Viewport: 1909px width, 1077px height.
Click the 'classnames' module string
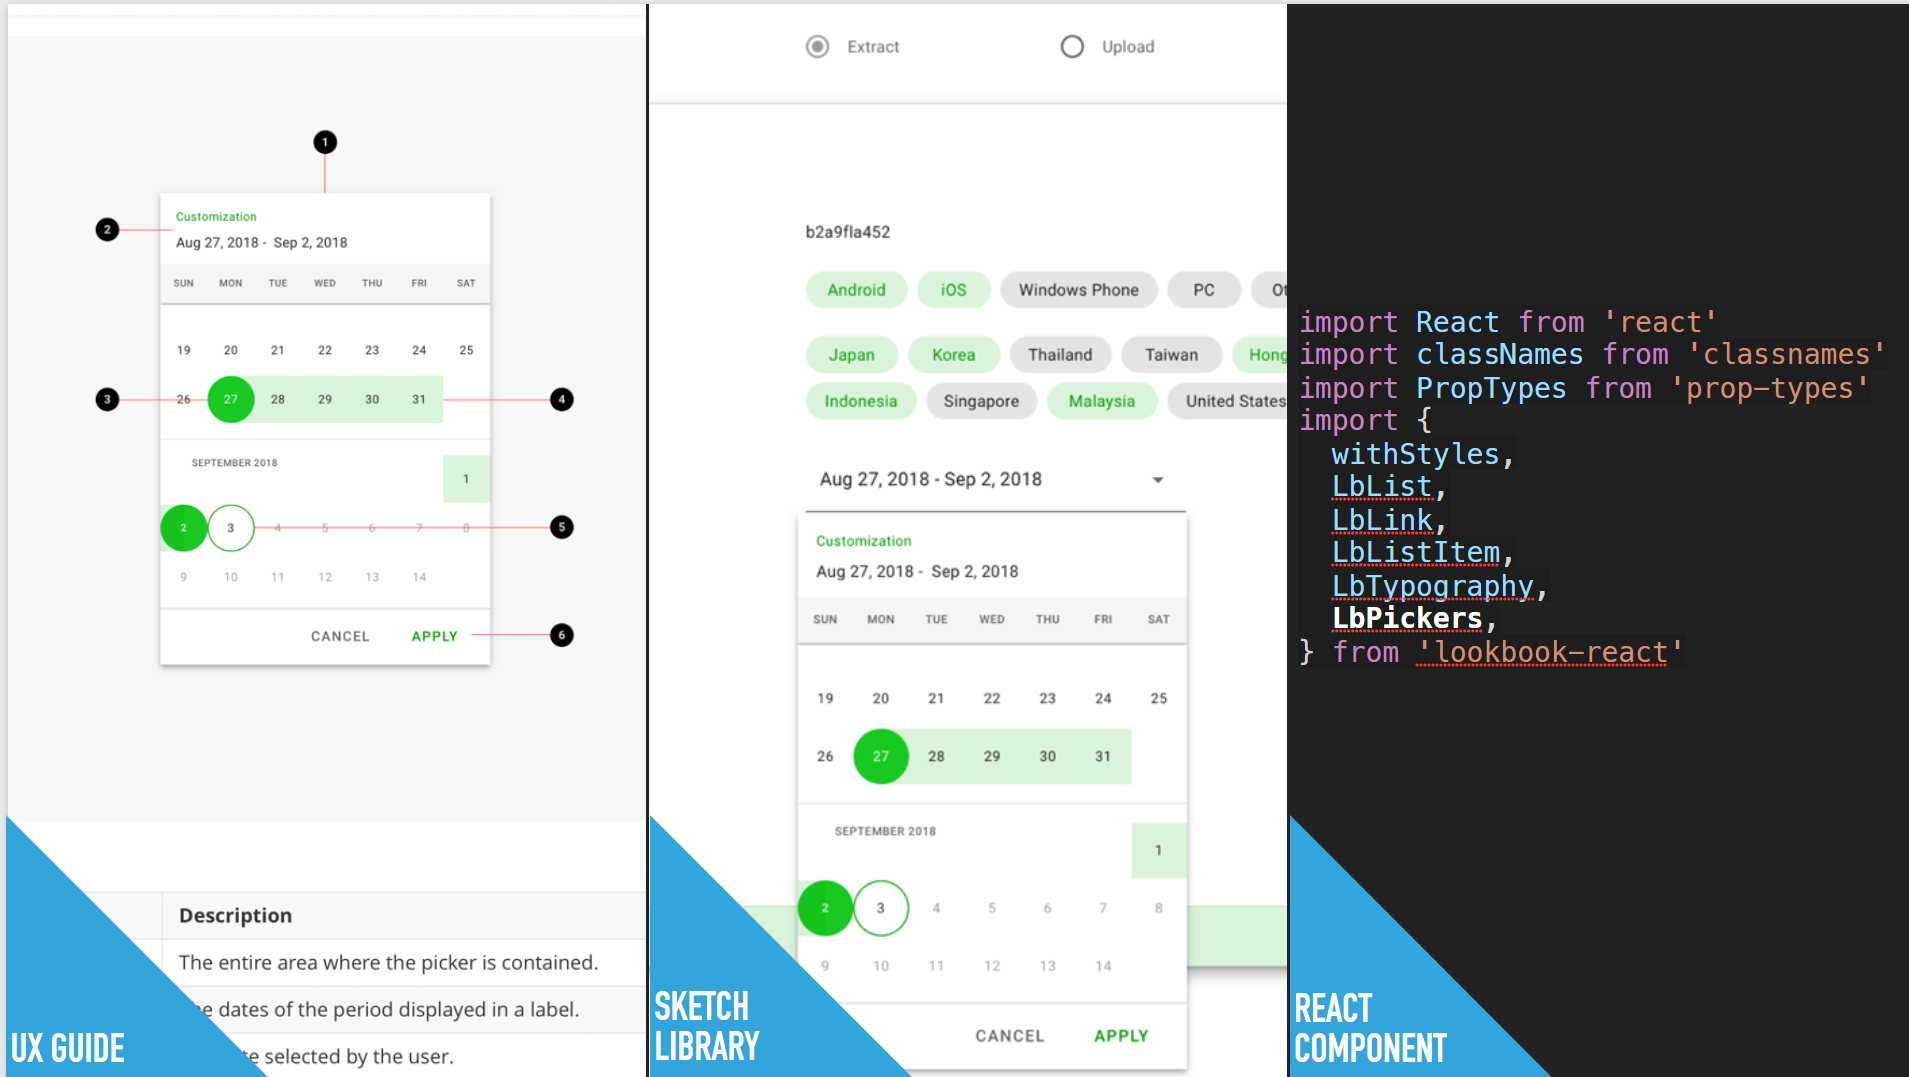coord(1787,354)
